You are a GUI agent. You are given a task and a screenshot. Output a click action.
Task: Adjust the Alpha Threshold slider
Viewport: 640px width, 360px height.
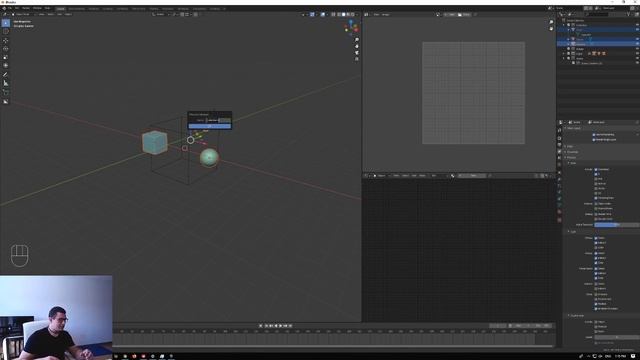tap(616, 224)
